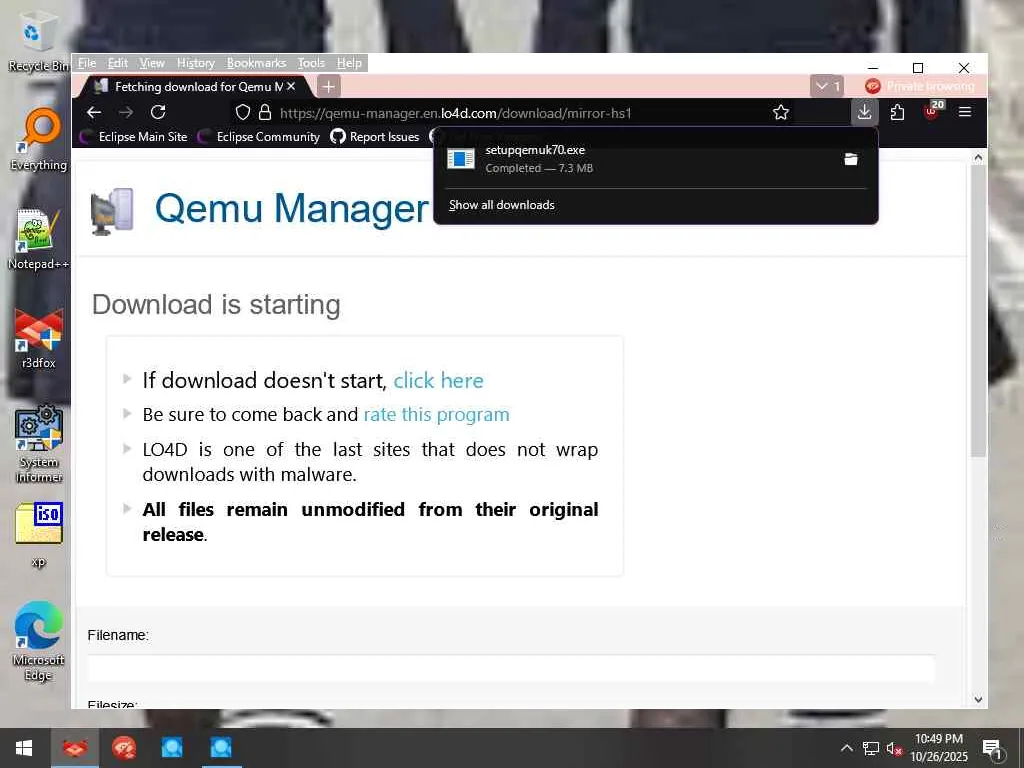Select the xp iso file on desktop
1024x768 pixels.
[39, 534]
